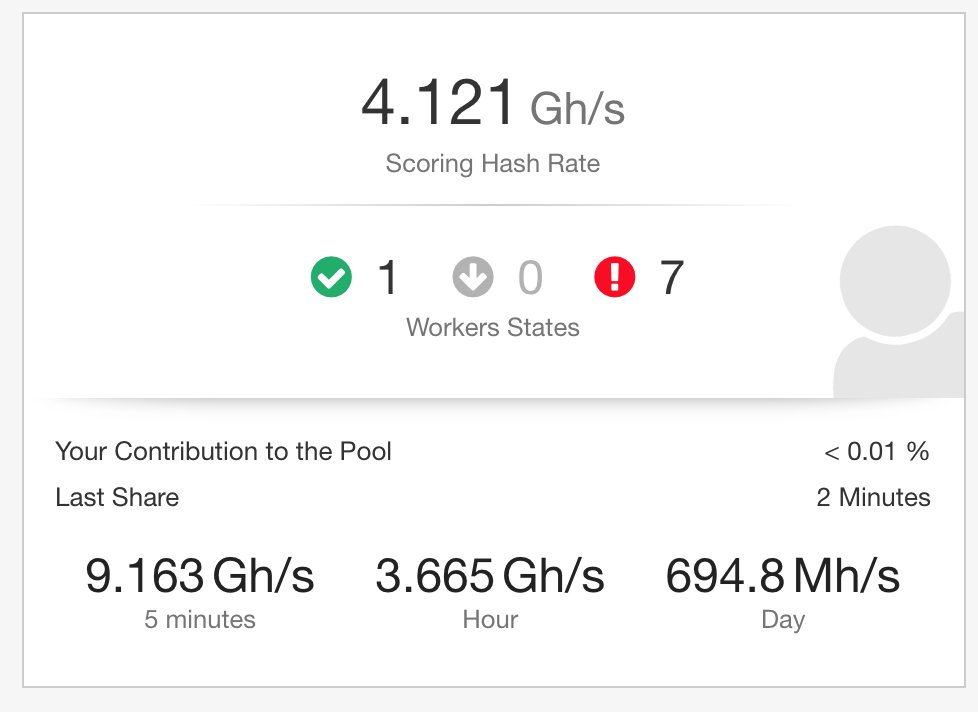Click the red exclamation workers alert icon
This screenshot has height=712, width=978.
click(614, 277)
